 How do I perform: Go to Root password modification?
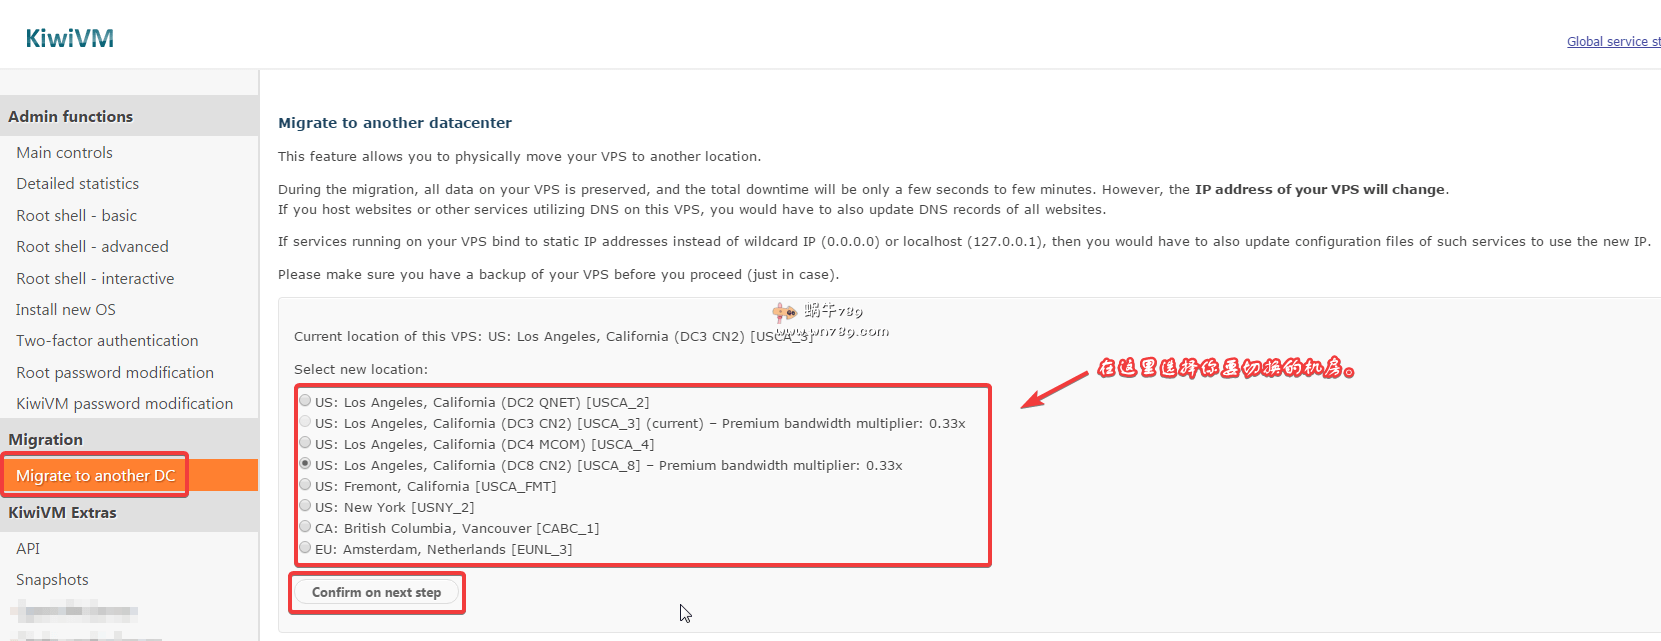click(115, 373)
